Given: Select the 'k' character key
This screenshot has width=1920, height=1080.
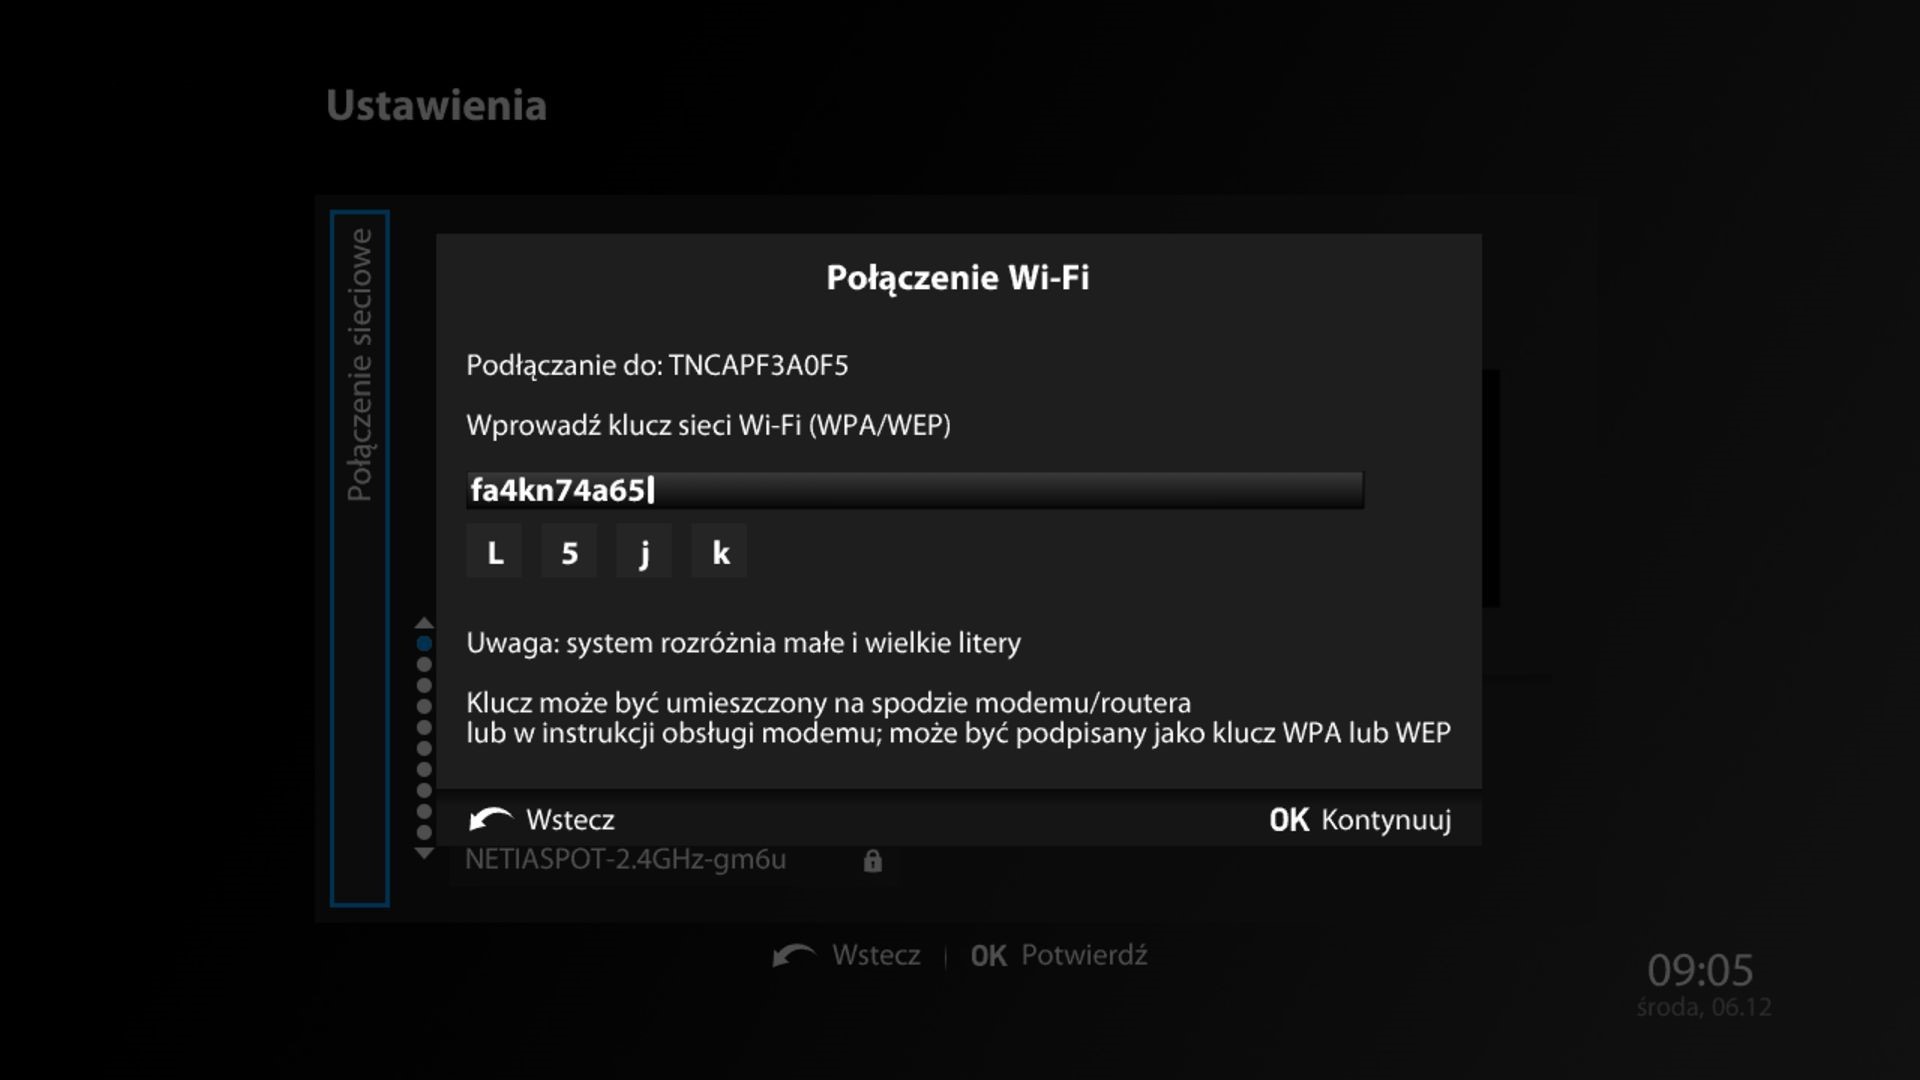Looking at the screenshot, I should (x=719, y=551).
